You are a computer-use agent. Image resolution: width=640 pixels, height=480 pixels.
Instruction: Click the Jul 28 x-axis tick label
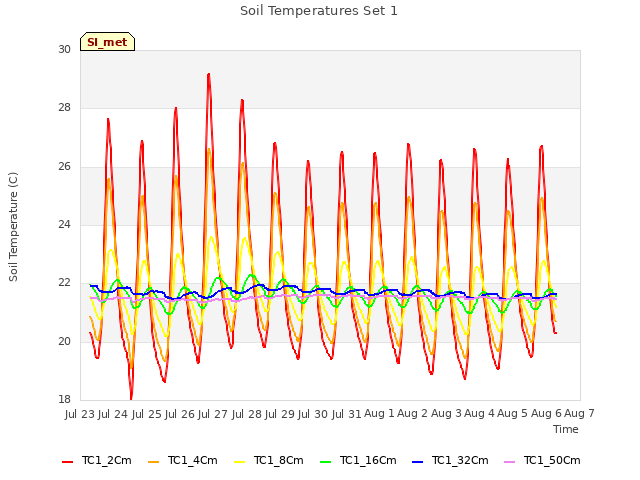[x=247, y=414]
